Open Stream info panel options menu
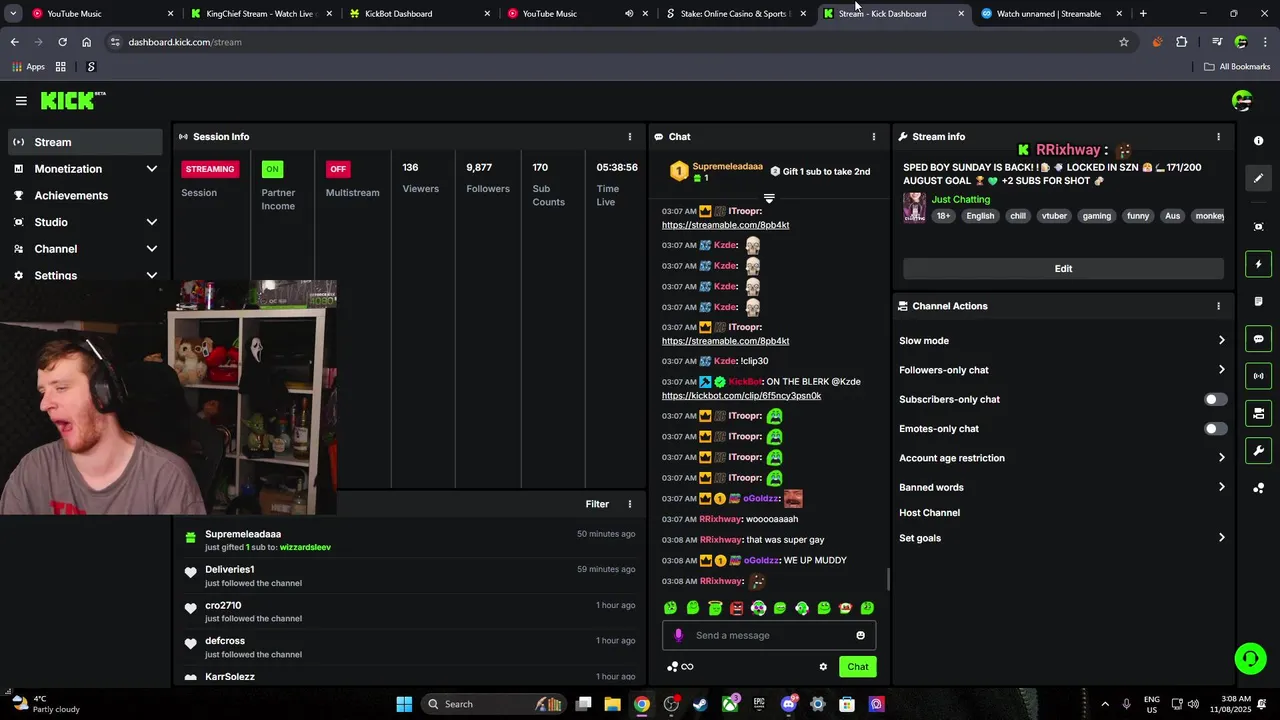Screen dimensions: 1280x720 [1218, 137]
